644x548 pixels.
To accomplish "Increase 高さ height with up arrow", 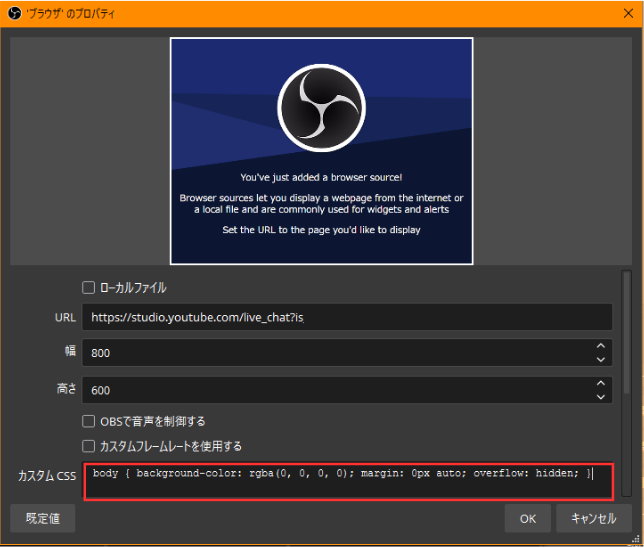I will pyautogui.click(x=600, y=383).
